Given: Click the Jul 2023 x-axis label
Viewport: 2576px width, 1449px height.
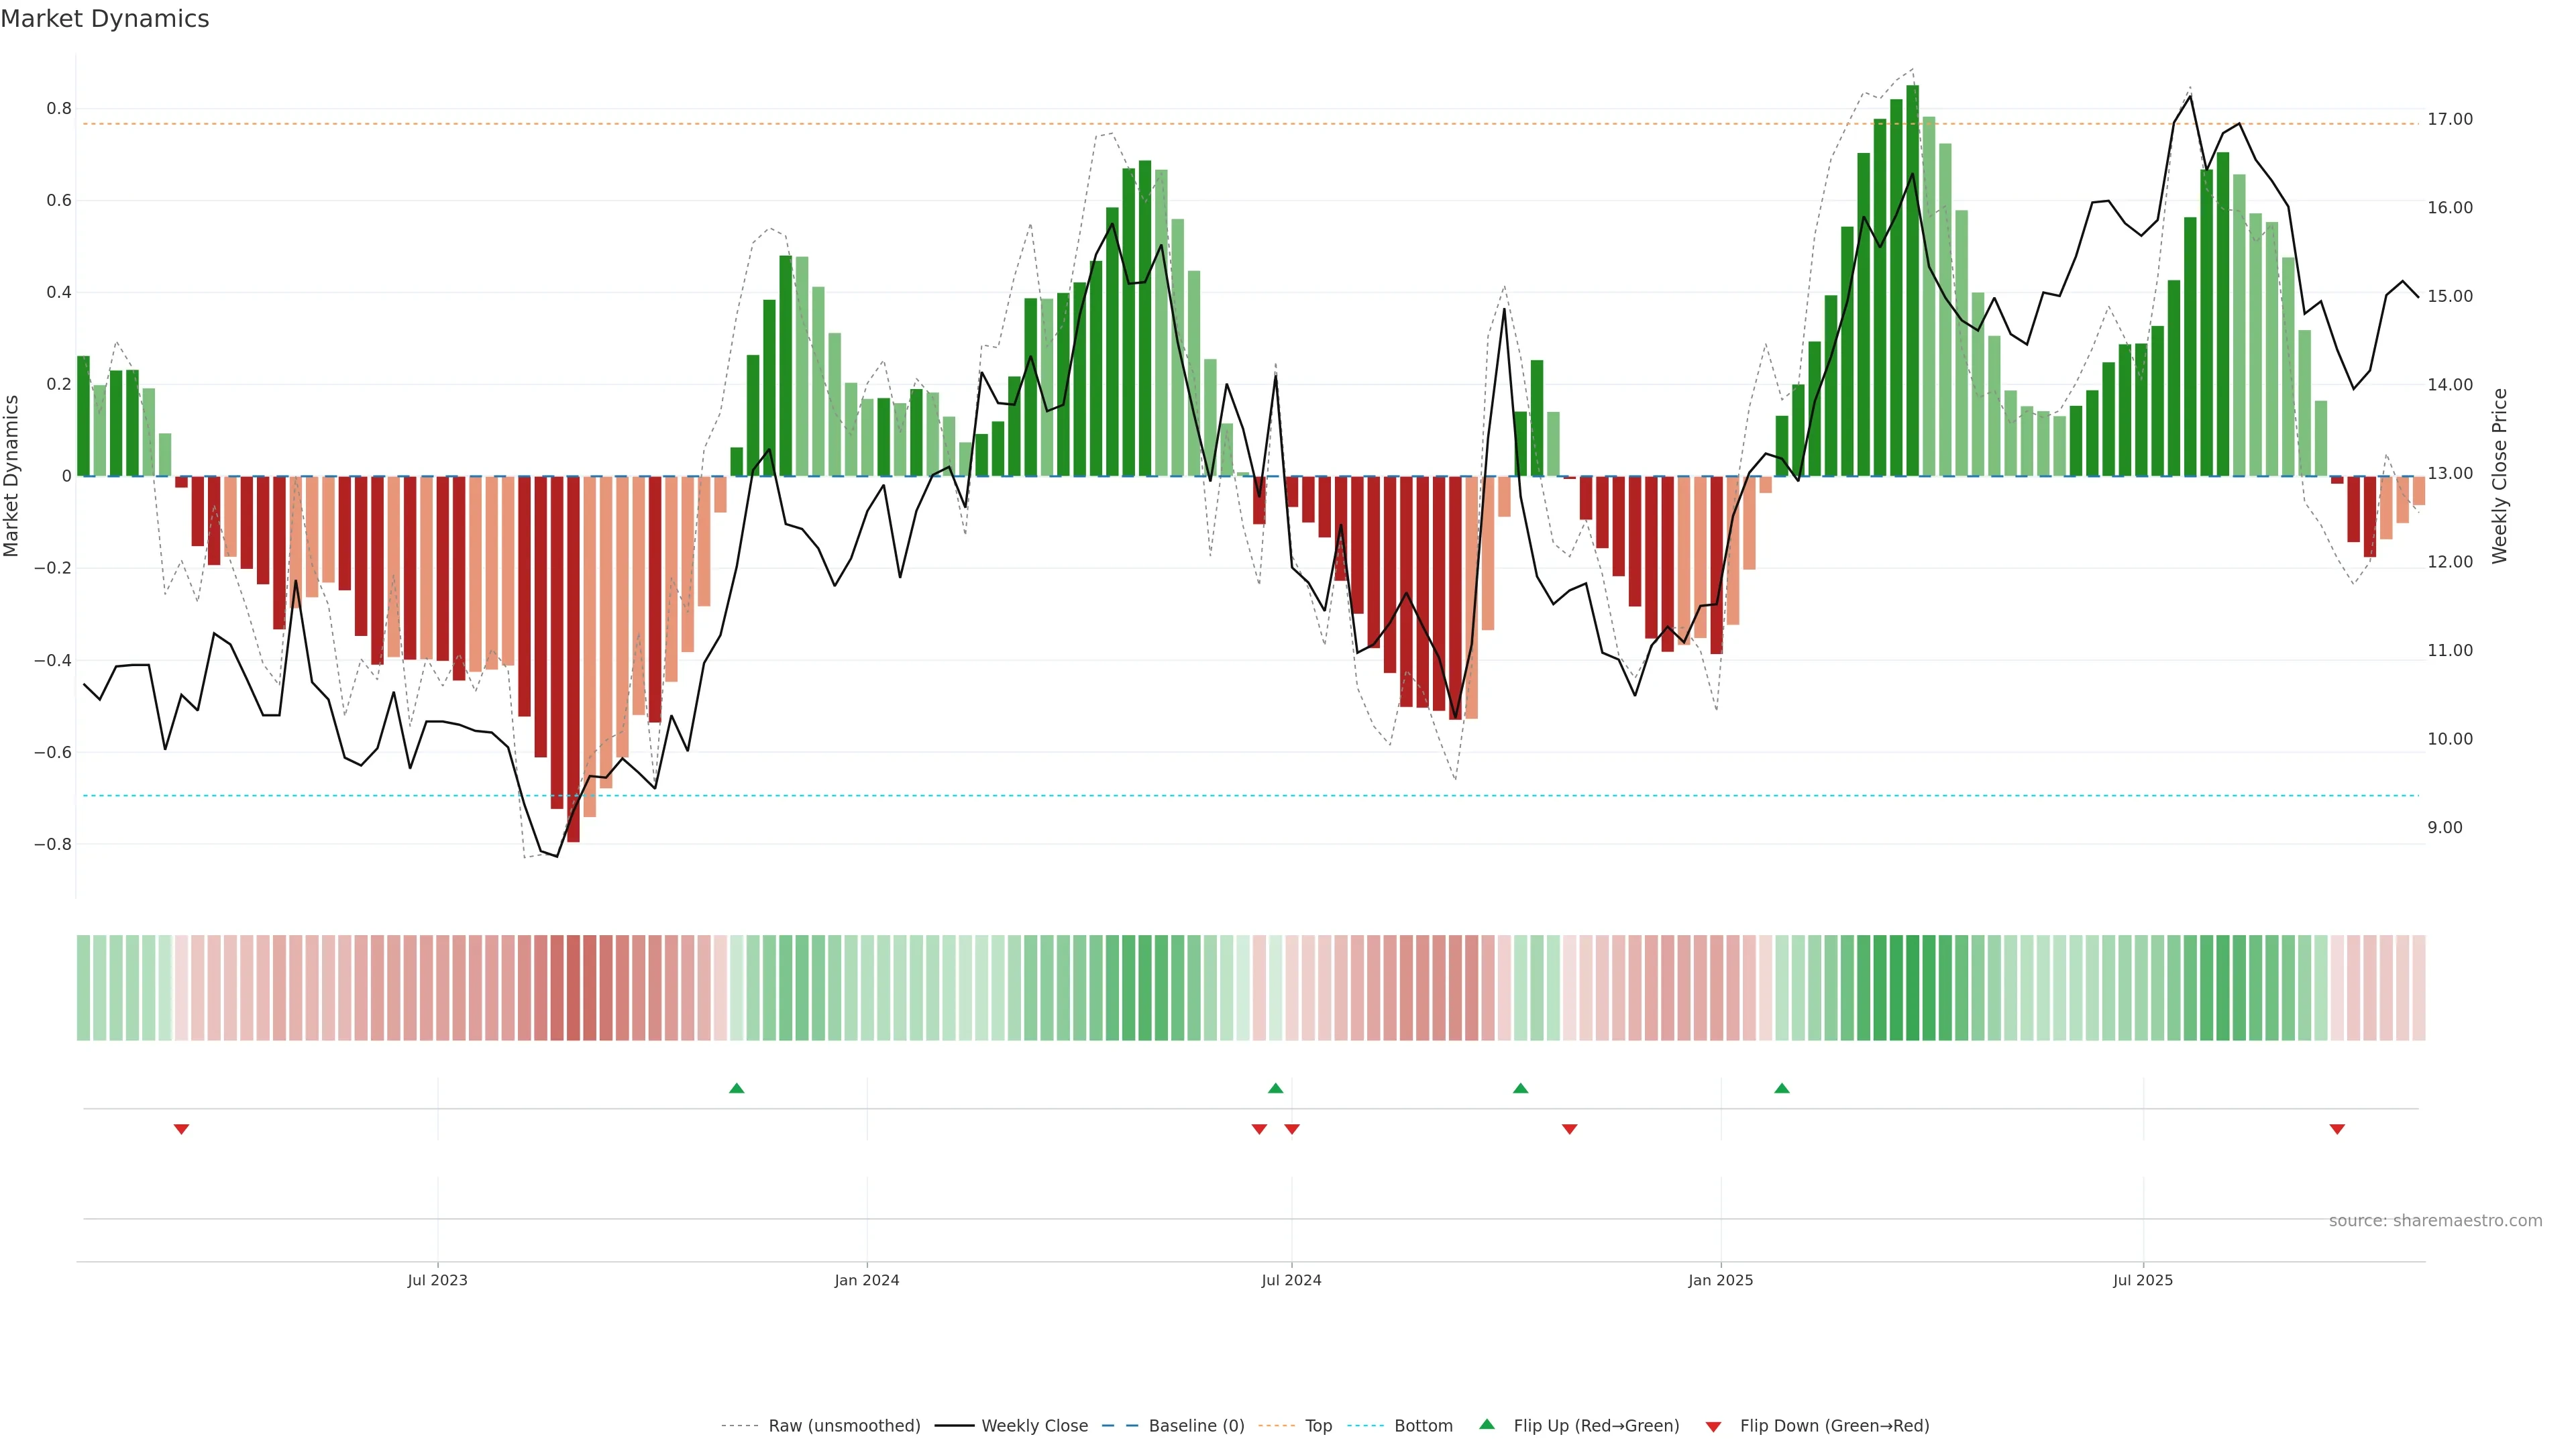Looking at the screenshot, I should tap(437, 1280).
